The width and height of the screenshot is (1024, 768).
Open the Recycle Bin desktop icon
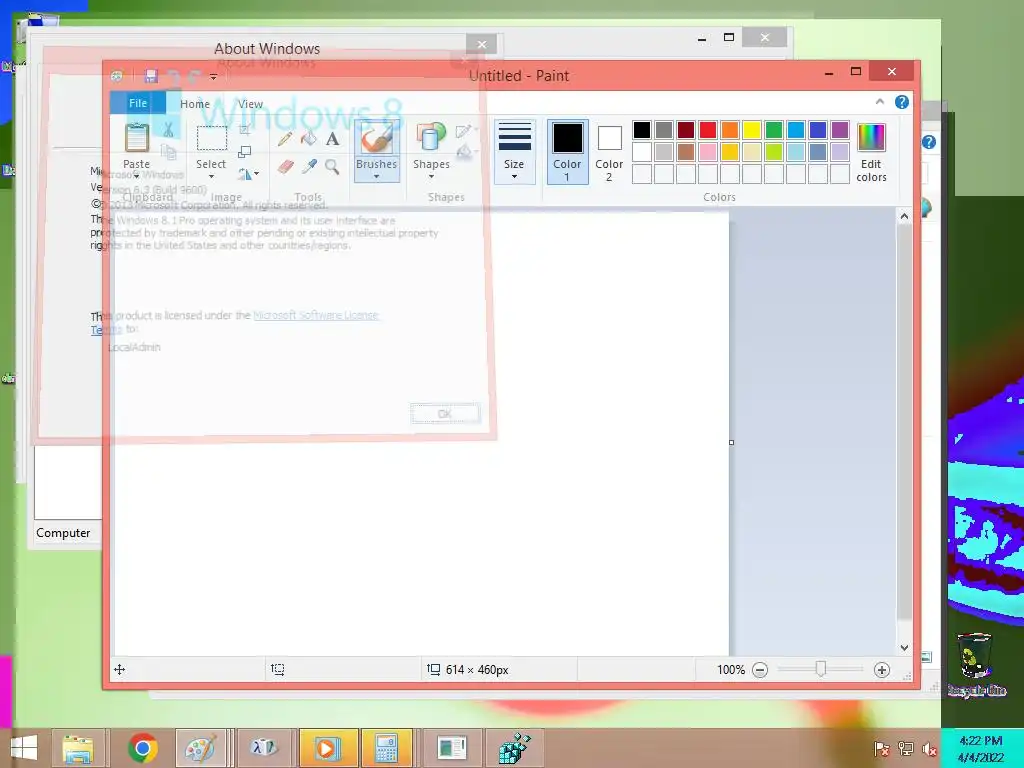(976, 664)
